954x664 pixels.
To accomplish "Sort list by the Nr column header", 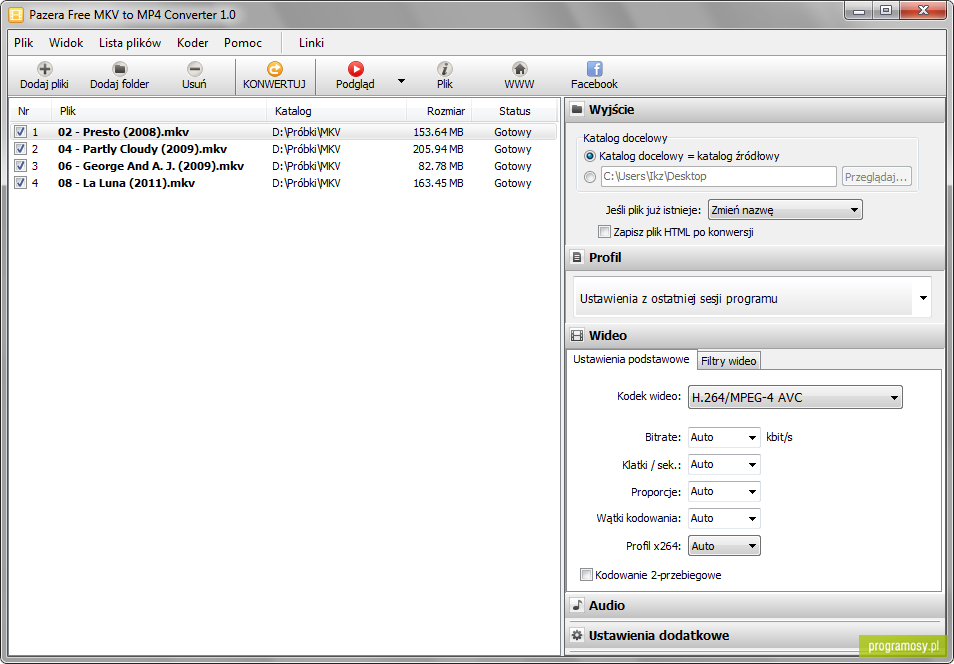I will coord(31,111).
